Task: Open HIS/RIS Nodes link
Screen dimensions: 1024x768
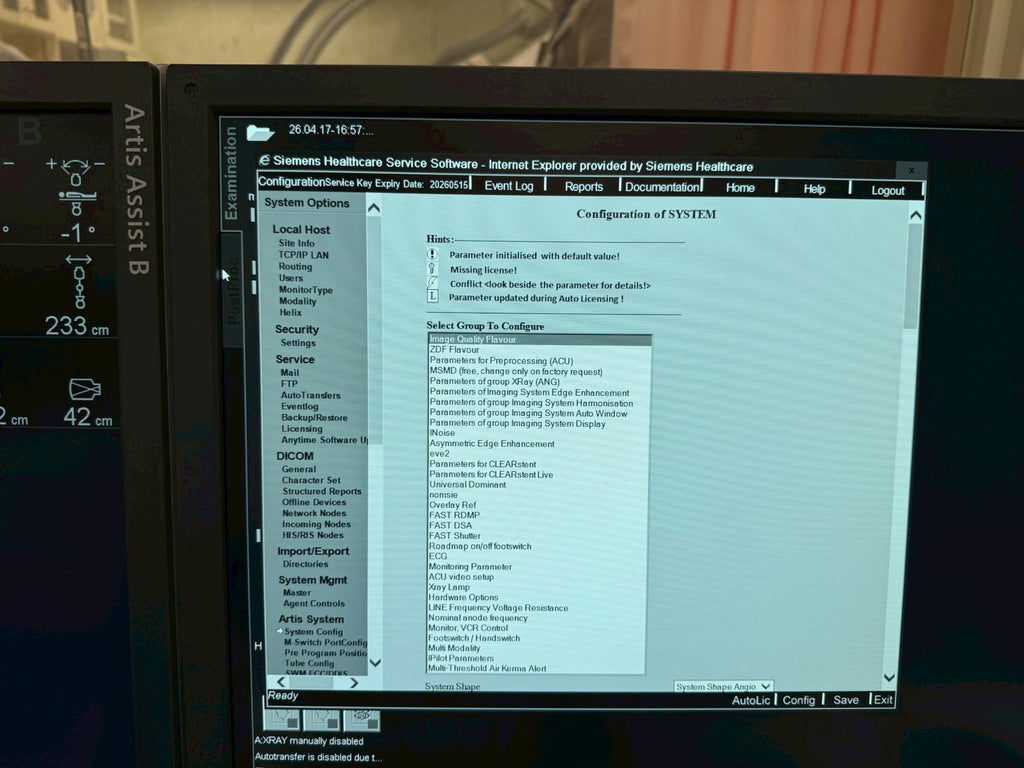Action: [x=313, y=534]
